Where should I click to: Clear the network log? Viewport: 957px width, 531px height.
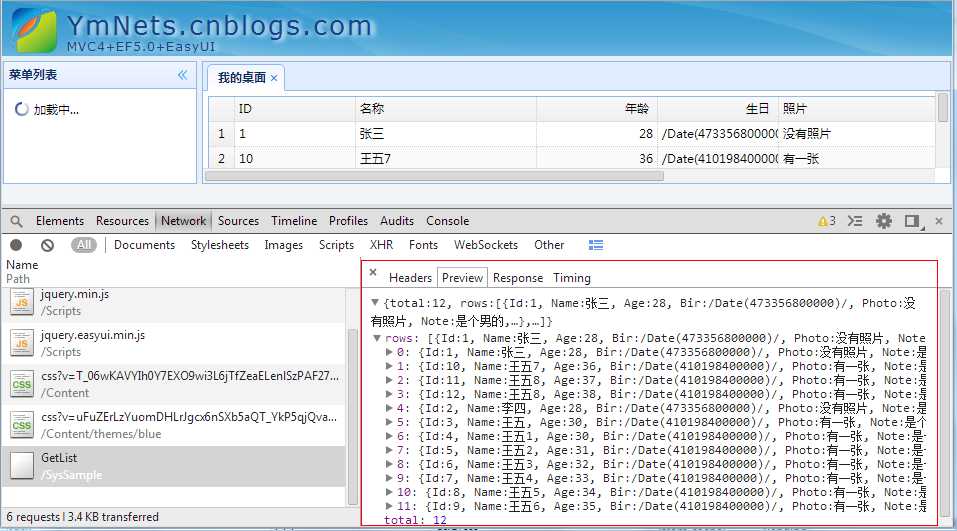coord(47,245)
